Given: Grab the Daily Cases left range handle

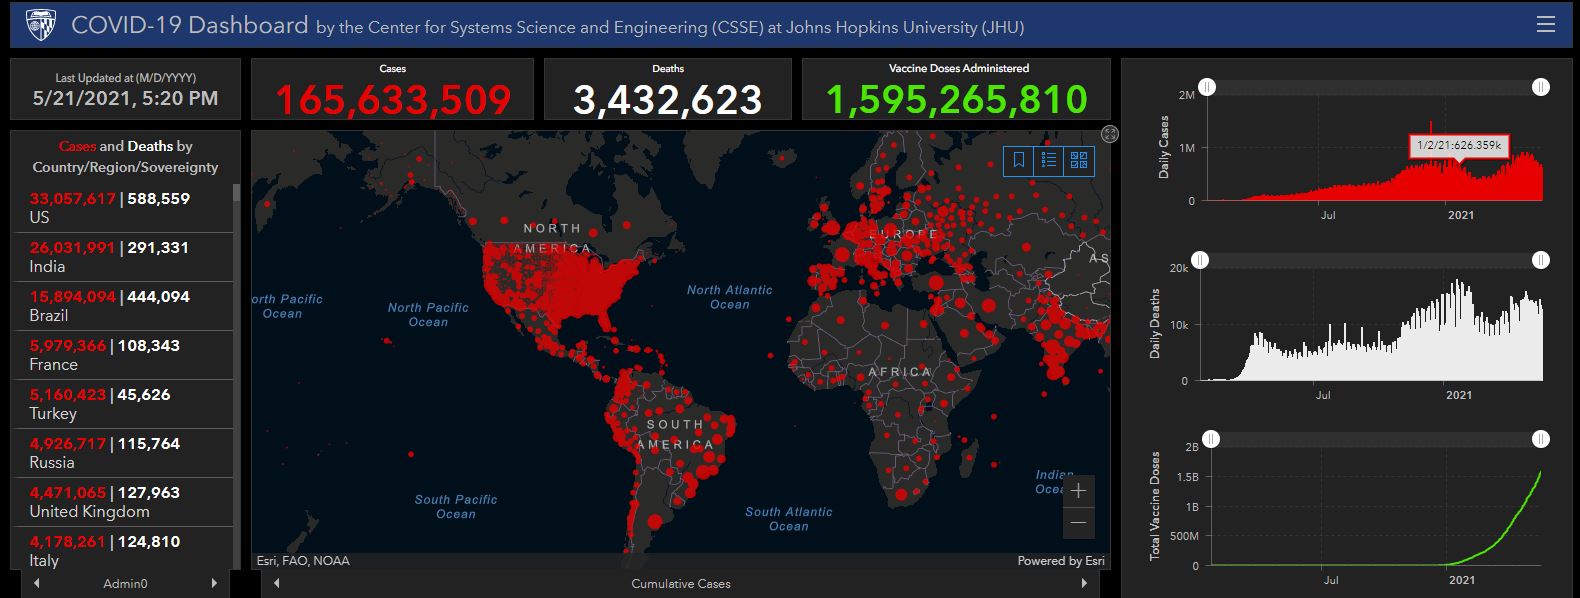Looking at the screenshot, I should [x=1208, y=88].
